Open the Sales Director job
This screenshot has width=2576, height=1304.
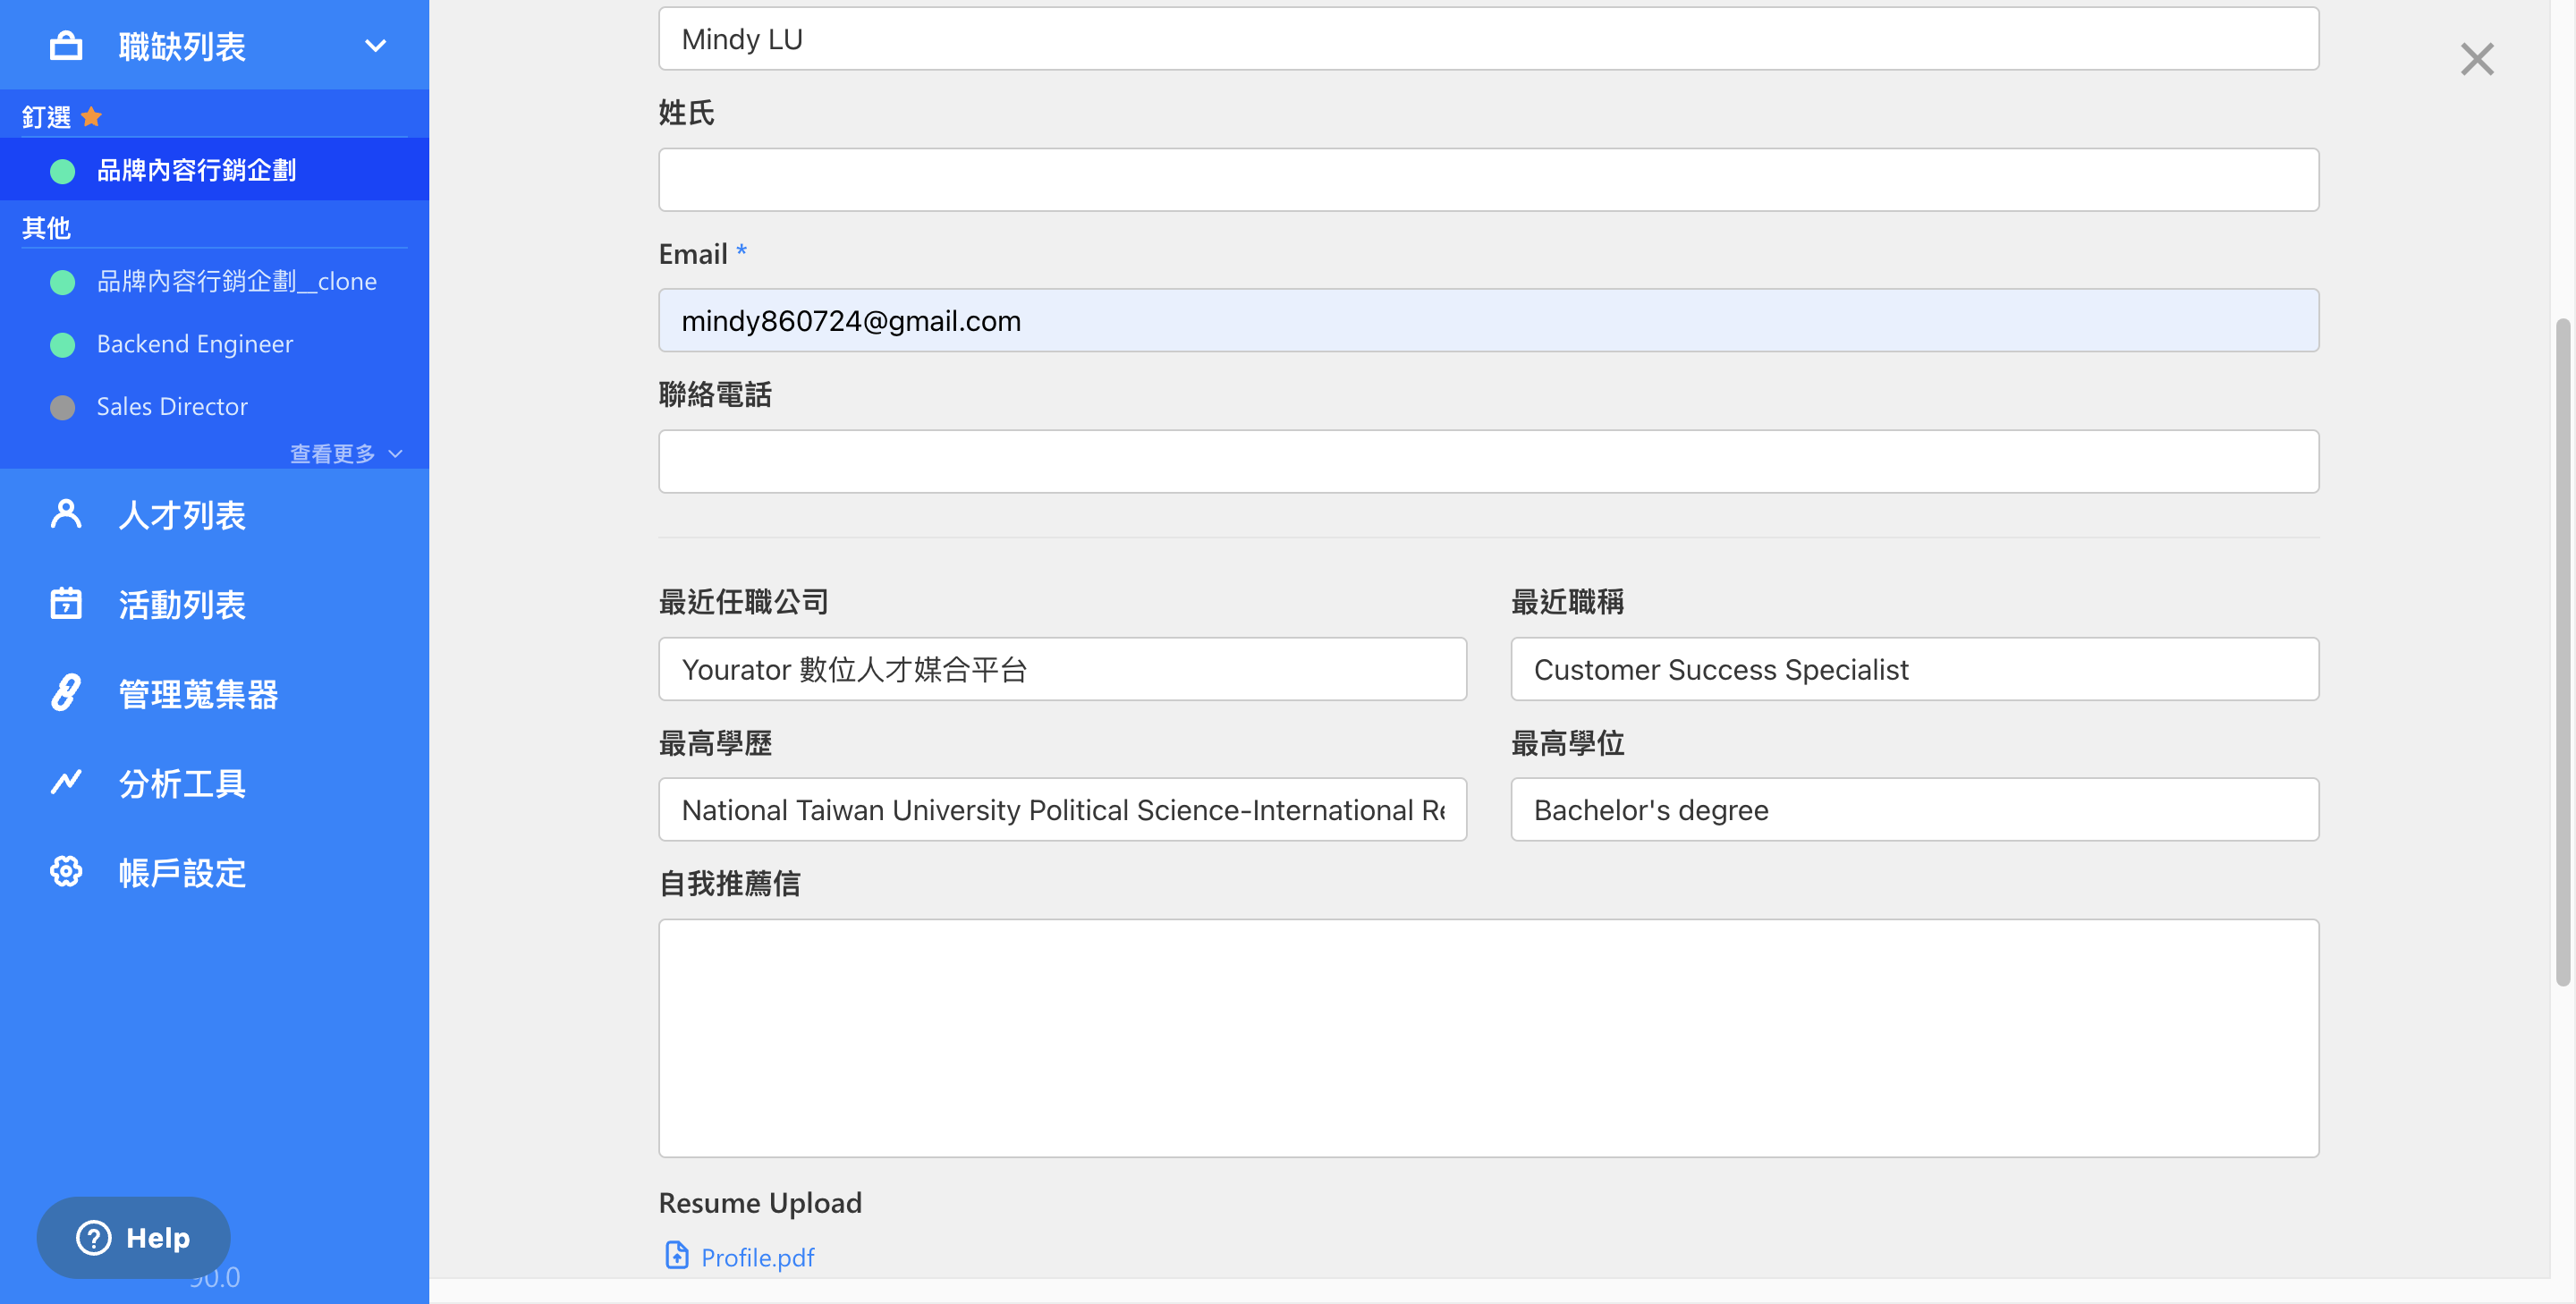pyautogui.click(x=172, y=407)
